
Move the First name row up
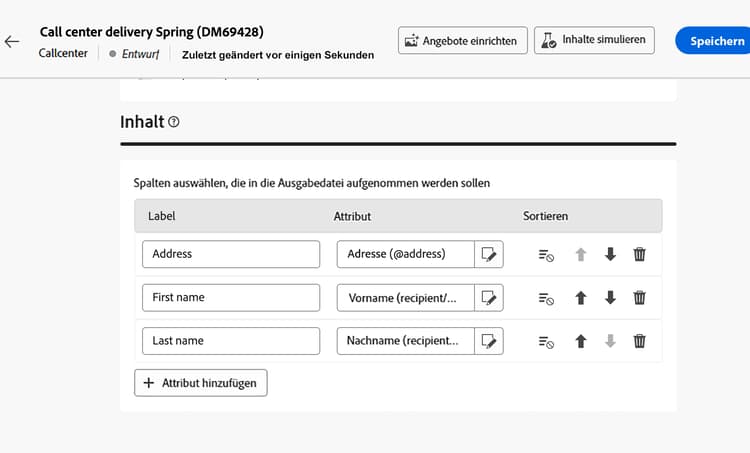(581, 298)
